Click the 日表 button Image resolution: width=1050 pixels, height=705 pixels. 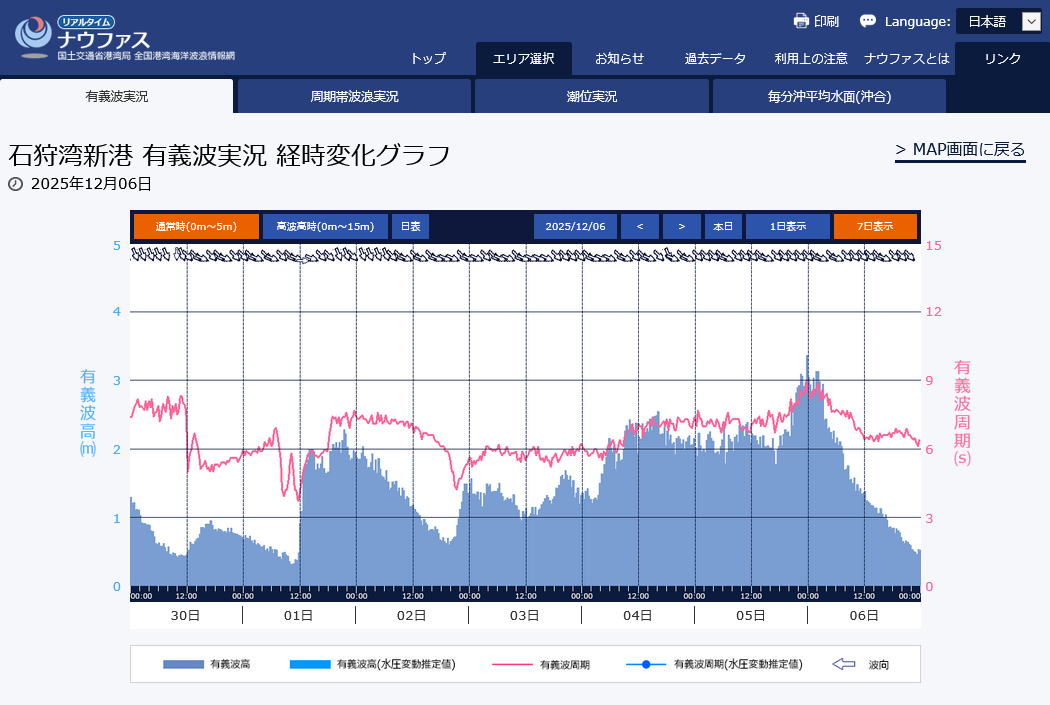point(410,226)
